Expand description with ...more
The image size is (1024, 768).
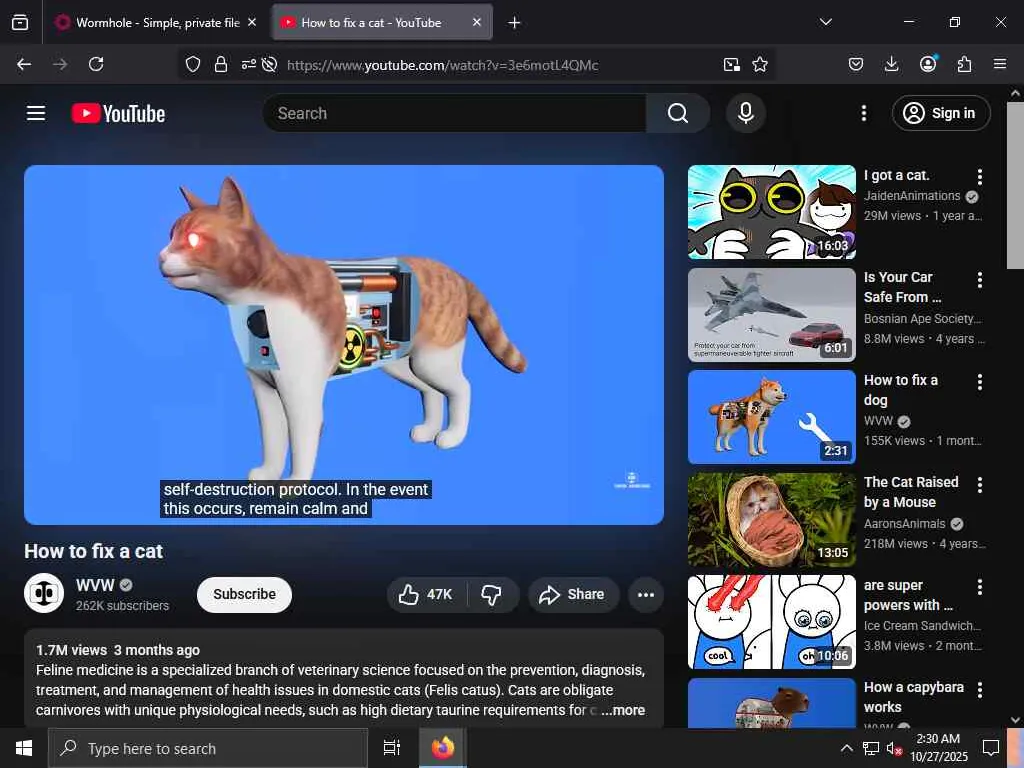(624, 710)
